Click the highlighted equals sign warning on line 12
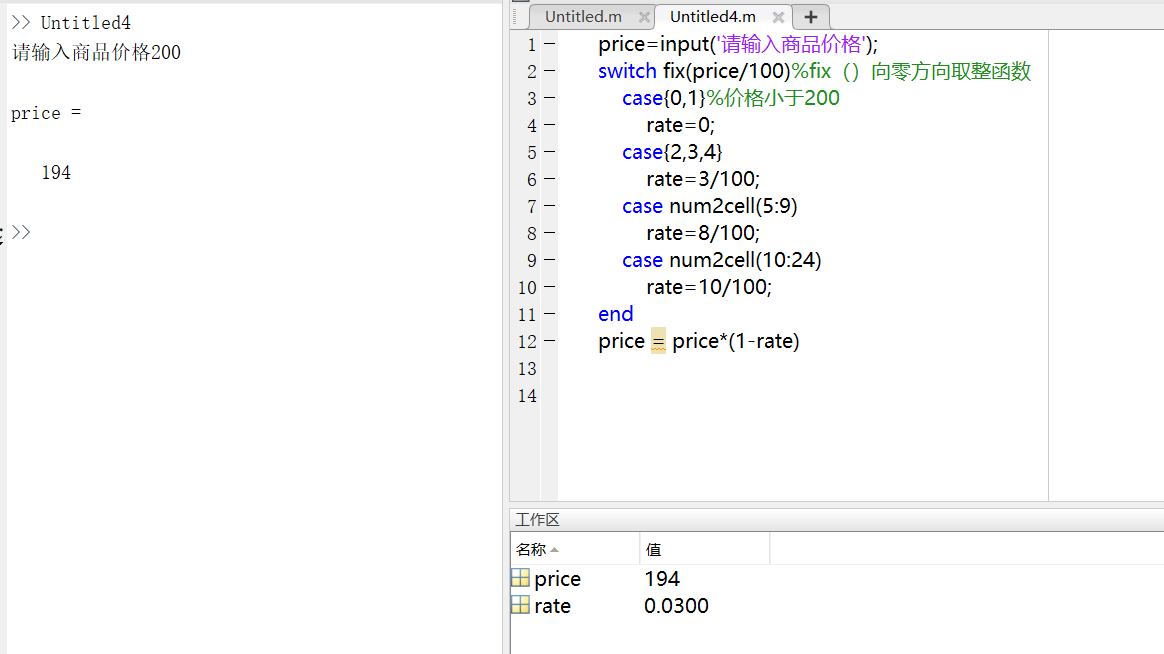 point(658,341)
